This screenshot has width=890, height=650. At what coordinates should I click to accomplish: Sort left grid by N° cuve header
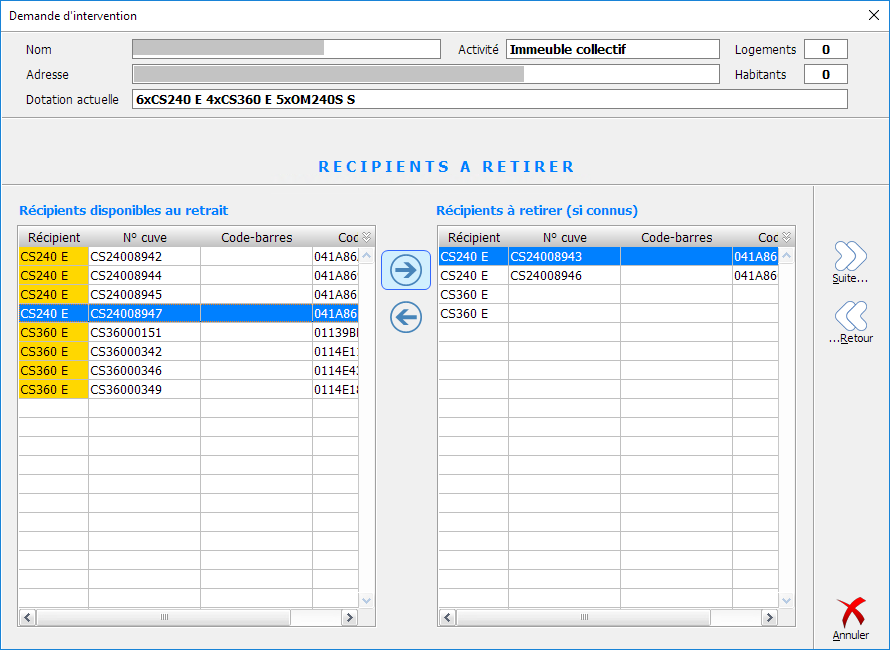pyautogui.click(x=144, y=237)
